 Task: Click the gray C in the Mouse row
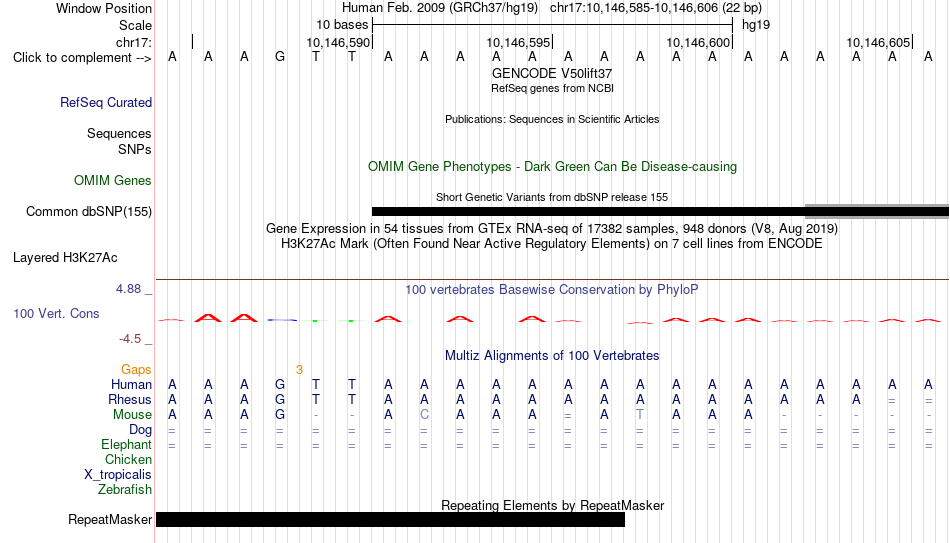click(424, 415)
